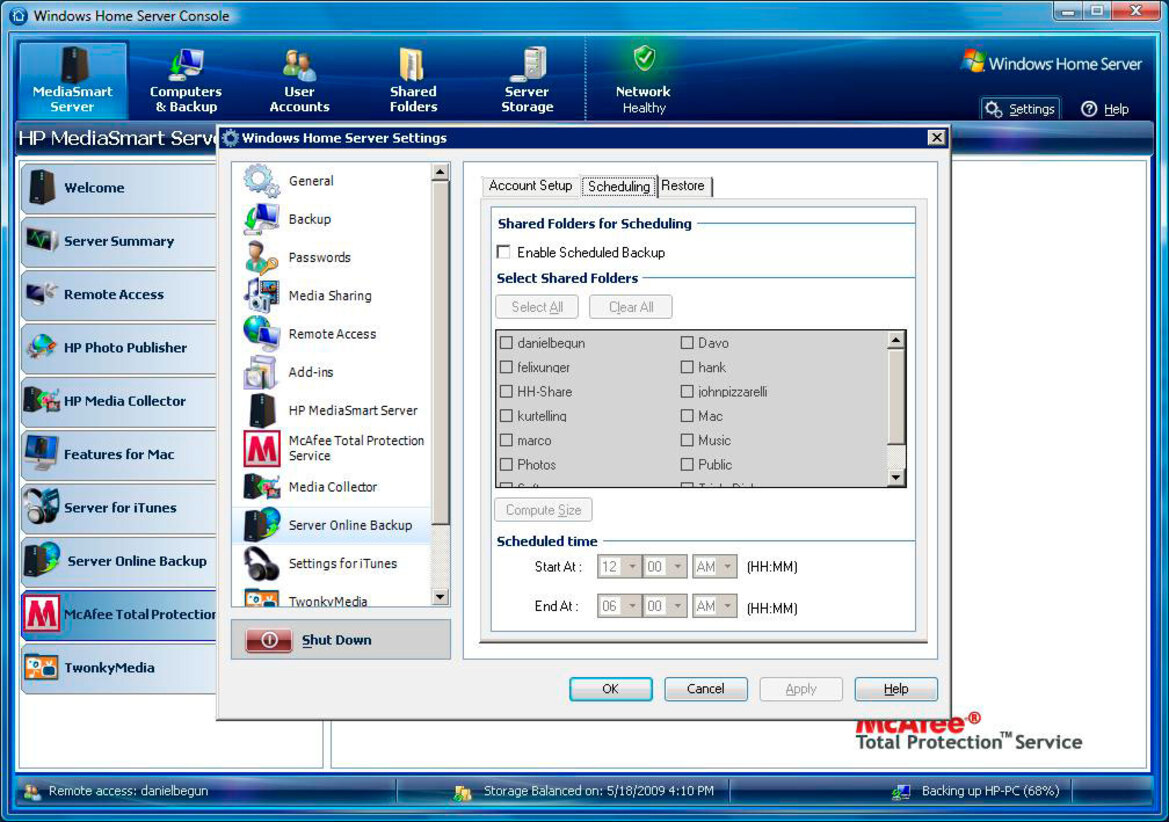Open Welcome in the left sidebar
This screenshot has width=1169, height=822.
(x=119, y=188)
